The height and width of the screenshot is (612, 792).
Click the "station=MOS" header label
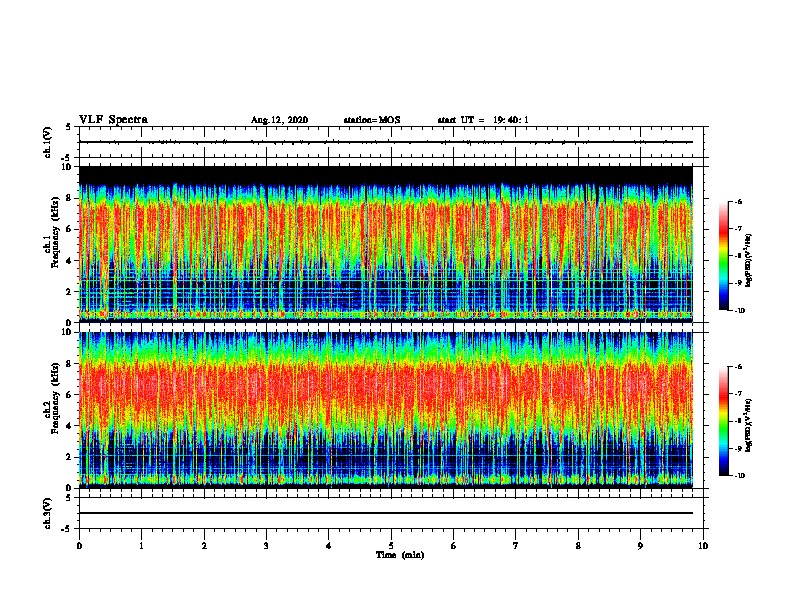click(372, 120)
